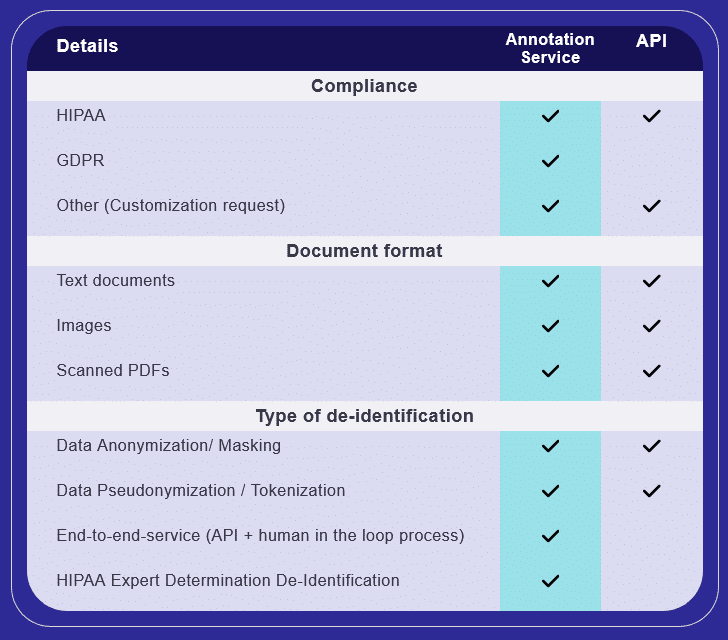Screen dimensions: 728x640
Task: Select the Type of de-identification heading
Action: [x=364, y=416]
